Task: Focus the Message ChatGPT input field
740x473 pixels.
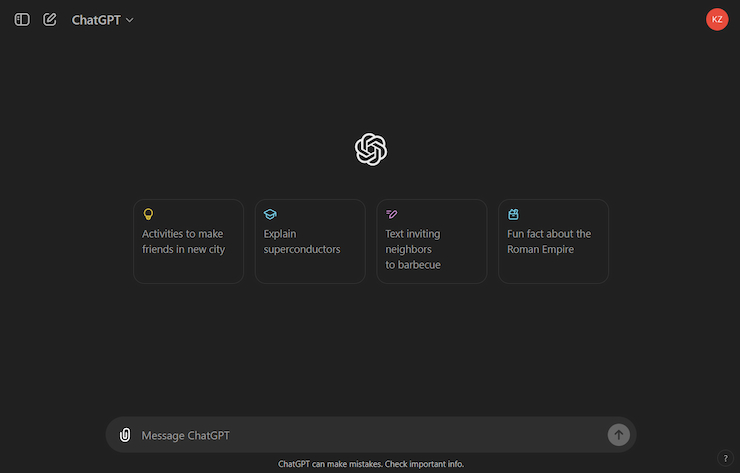Action: click(370, 435)
